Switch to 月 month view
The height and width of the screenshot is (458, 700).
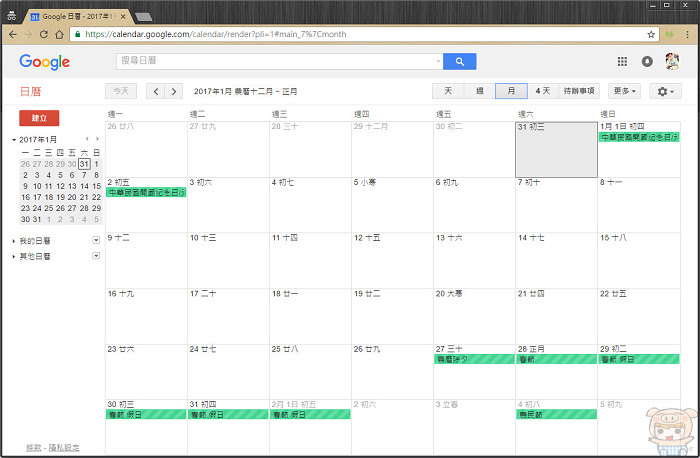[511, 91]
